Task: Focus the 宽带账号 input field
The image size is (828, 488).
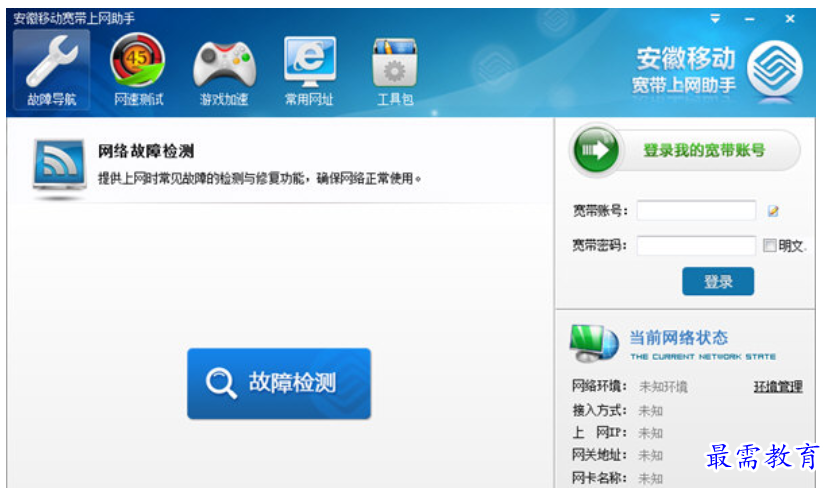Action: (x=696, y=211)
